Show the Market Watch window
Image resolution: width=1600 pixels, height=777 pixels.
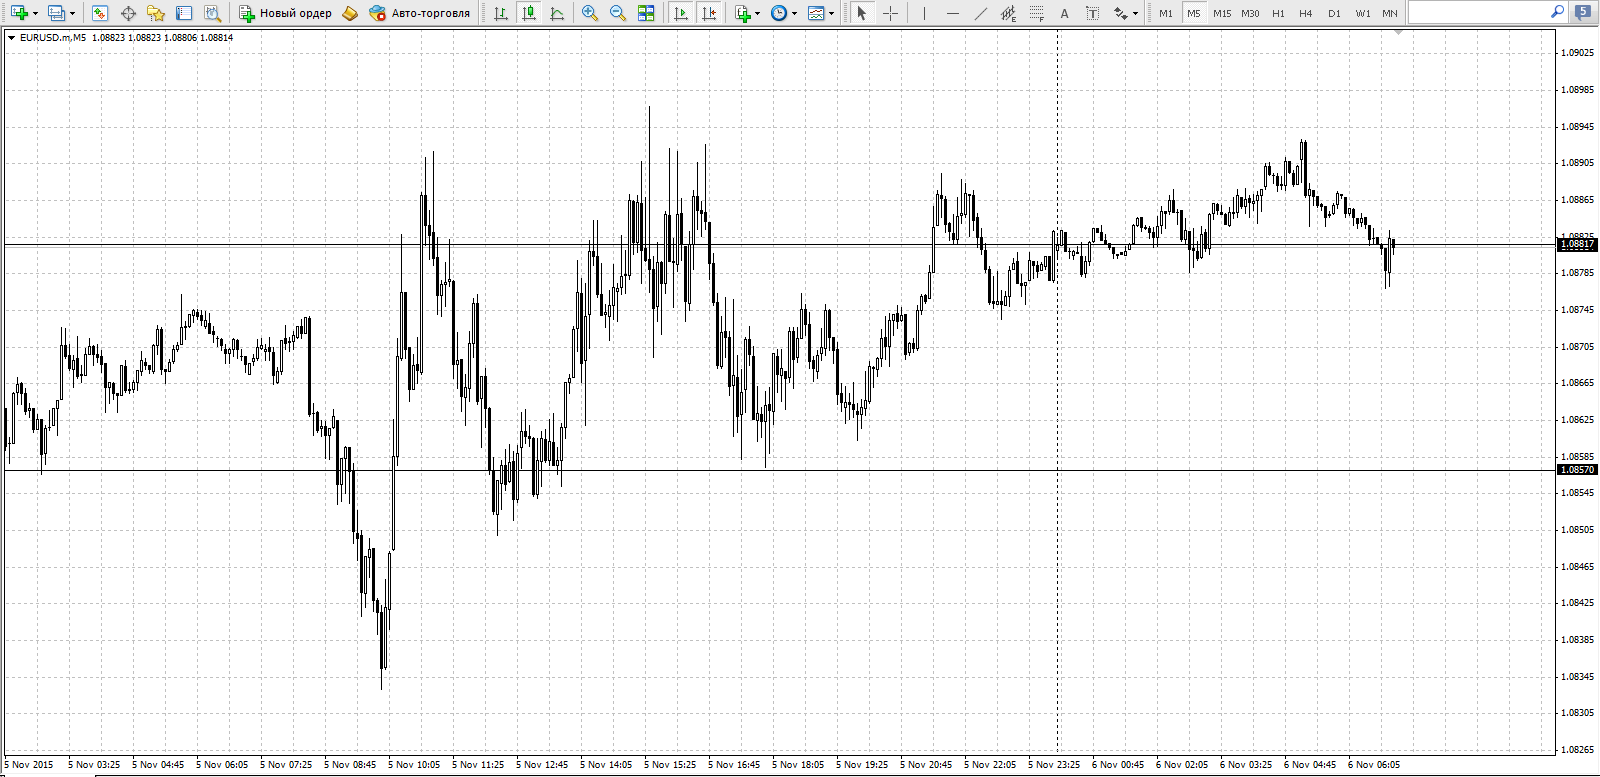100,13
